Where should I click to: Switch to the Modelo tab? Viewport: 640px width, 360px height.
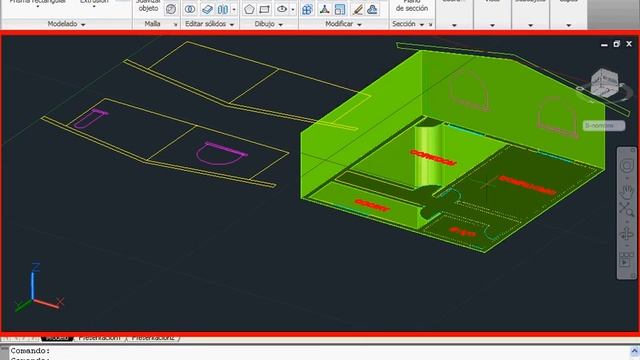pyautogui.click(x=57, y=338)
